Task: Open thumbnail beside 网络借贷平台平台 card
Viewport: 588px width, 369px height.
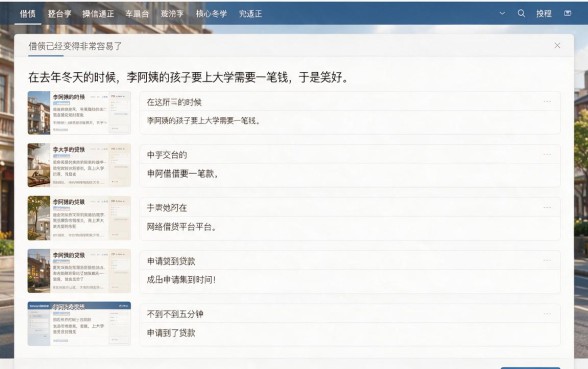Action: [79, 218]
